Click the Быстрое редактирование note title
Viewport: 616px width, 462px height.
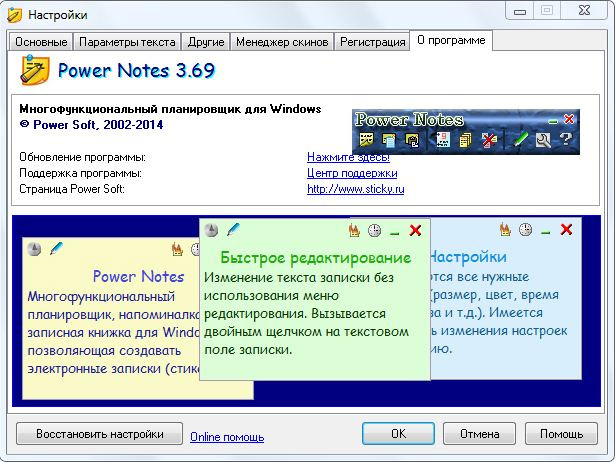click(316, 258)
